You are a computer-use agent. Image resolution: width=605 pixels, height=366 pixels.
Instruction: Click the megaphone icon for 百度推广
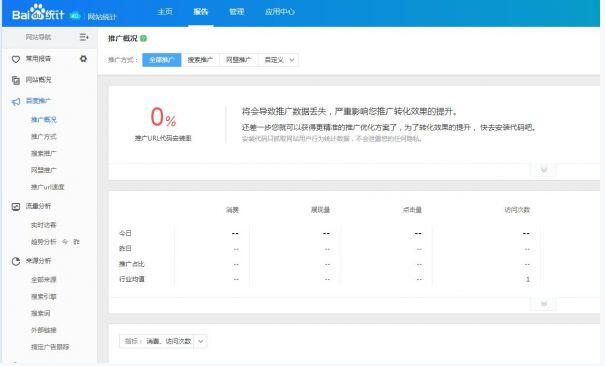[x=16, y=101]
